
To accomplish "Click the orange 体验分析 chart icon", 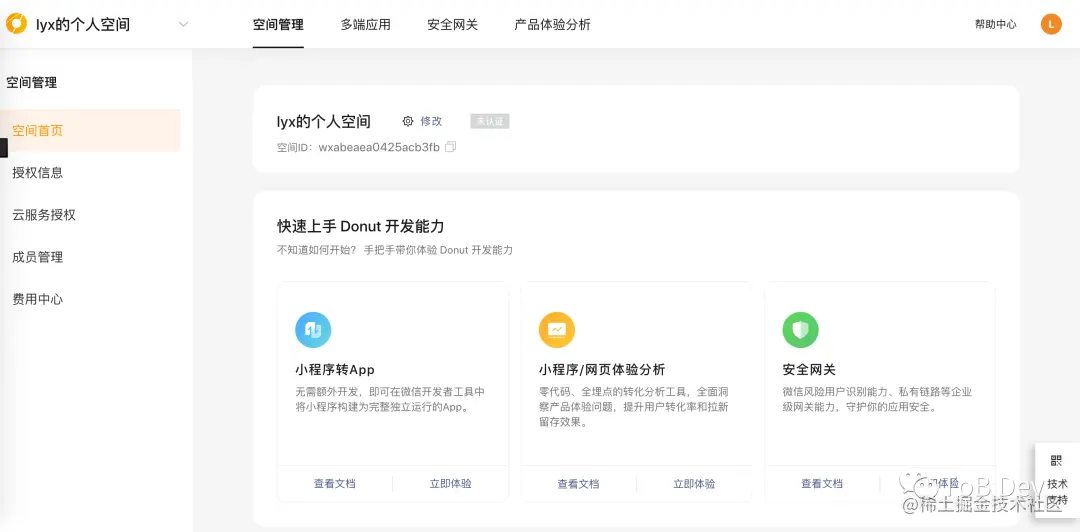I will pos(557,330).
